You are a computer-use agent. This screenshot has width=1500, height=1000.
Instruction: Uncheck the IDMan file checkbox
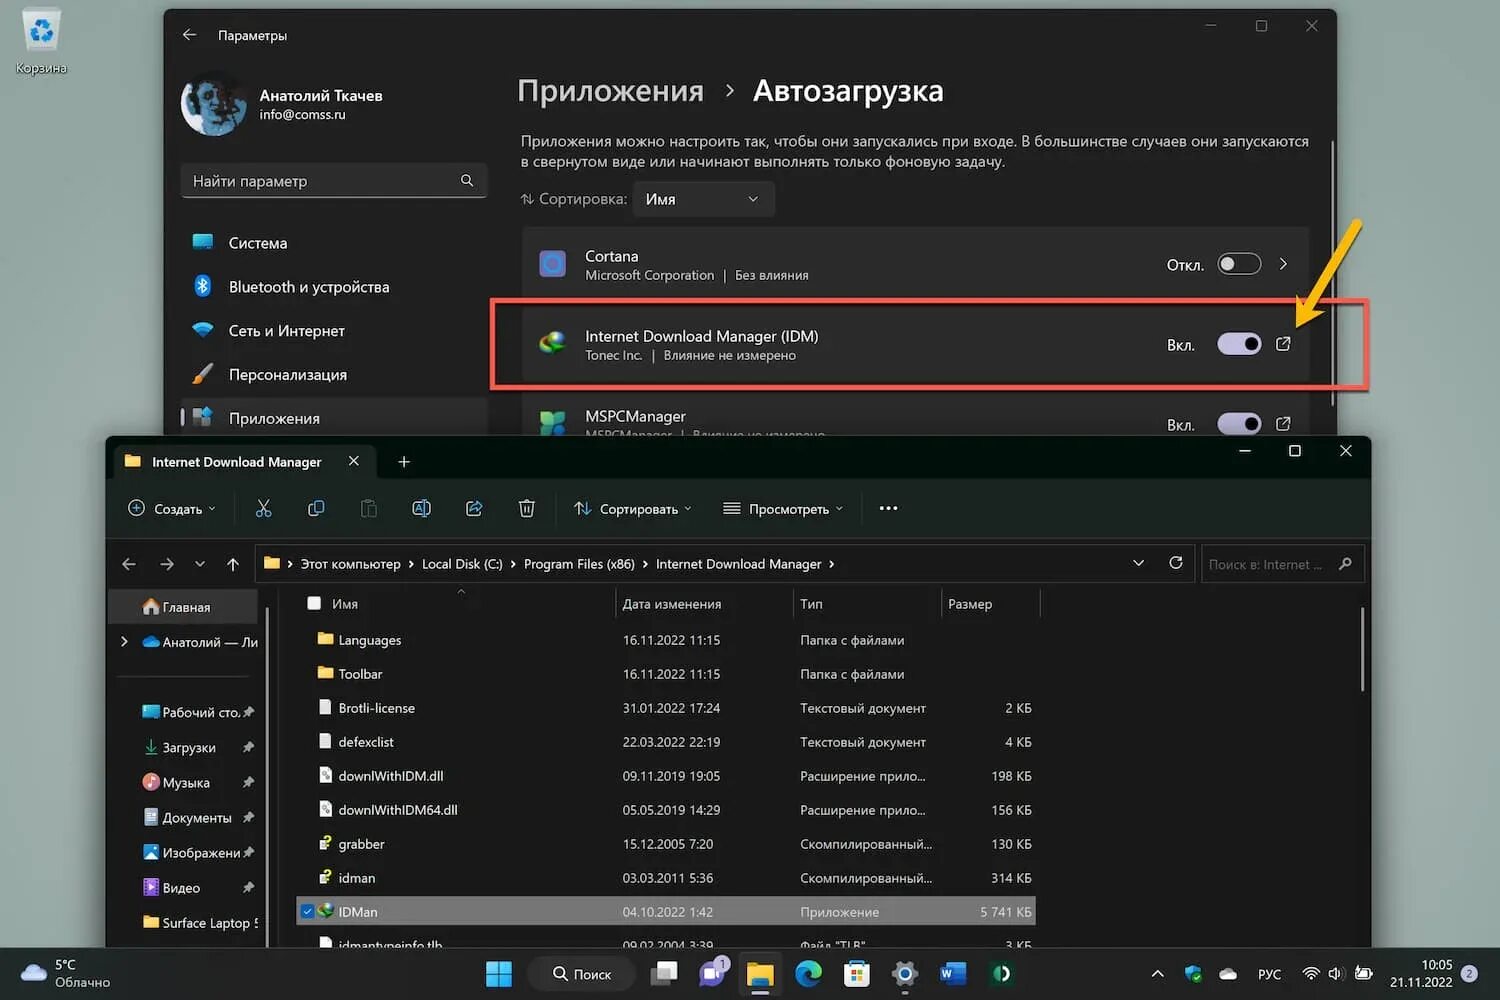[308, 911]
